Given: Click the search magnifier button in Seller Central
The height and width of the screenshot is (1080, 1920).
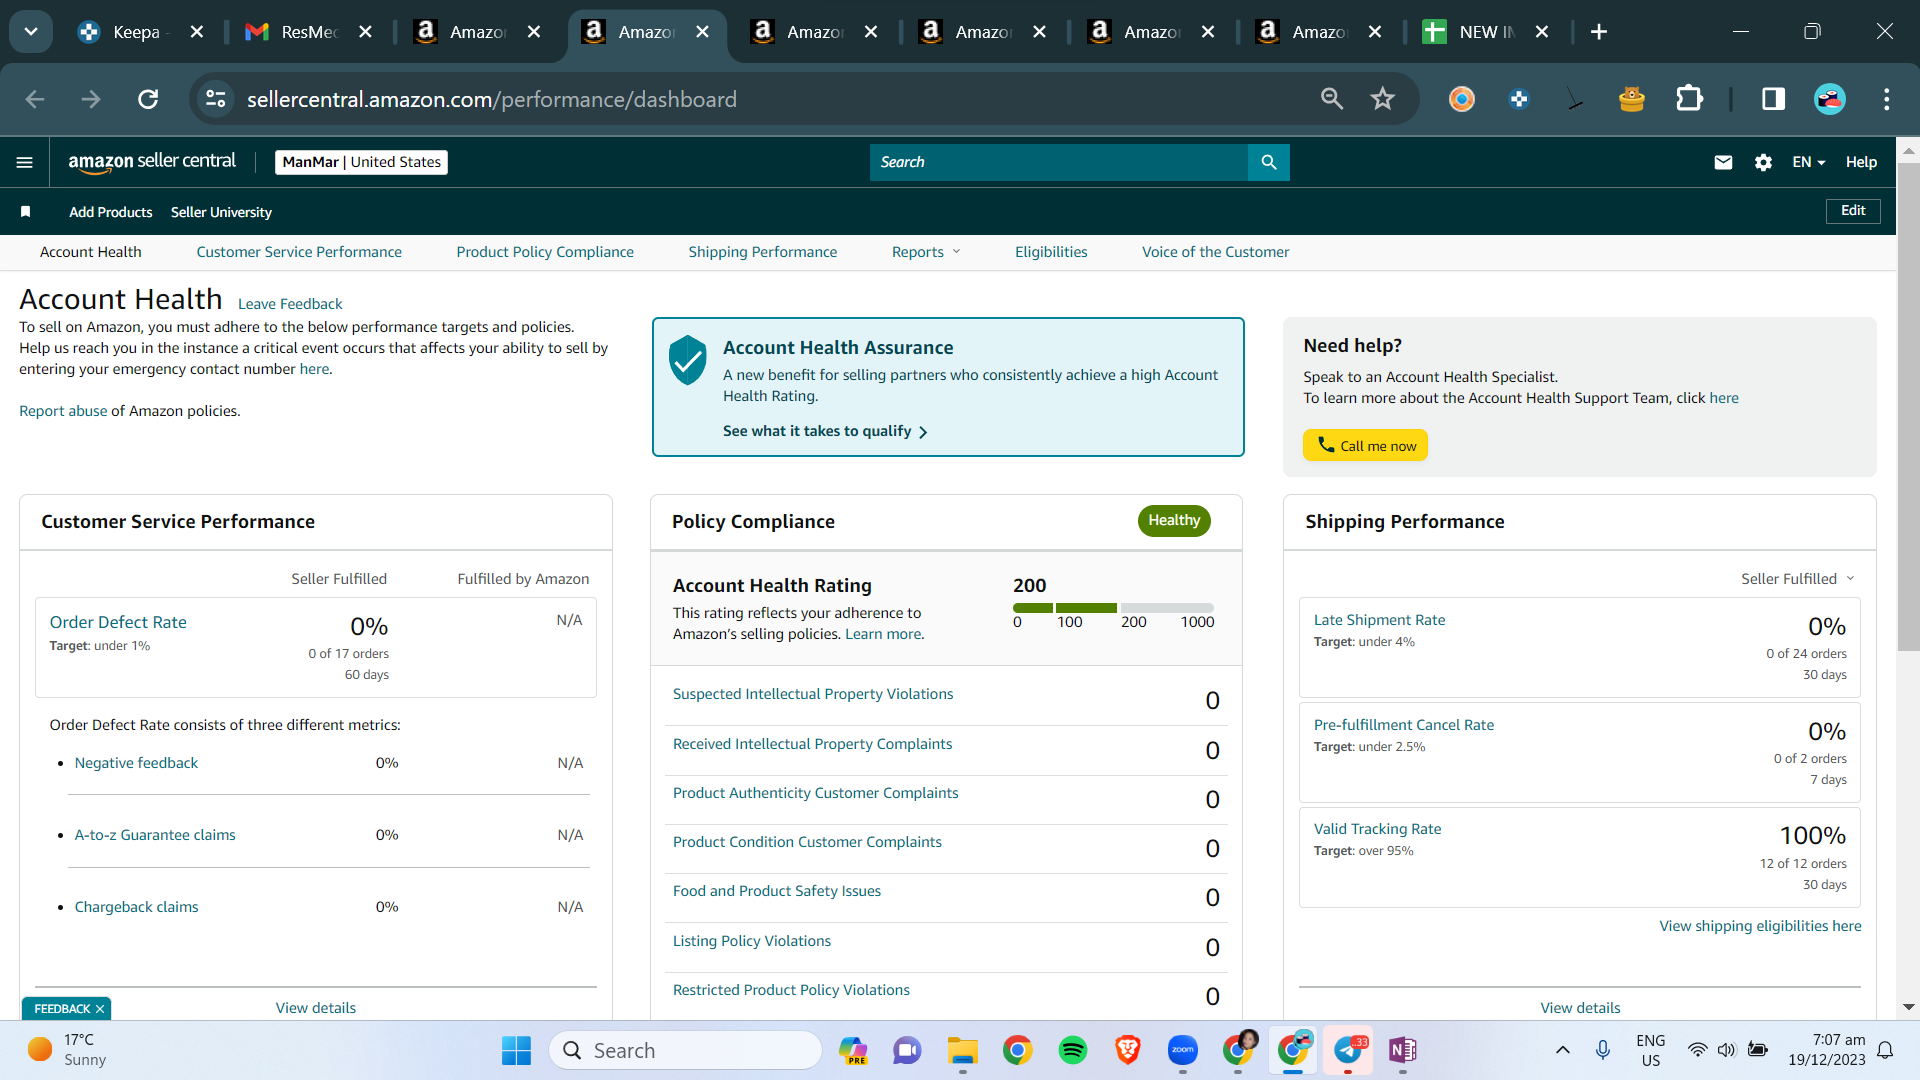Looking at the screenshot, I should (1269, 162).
